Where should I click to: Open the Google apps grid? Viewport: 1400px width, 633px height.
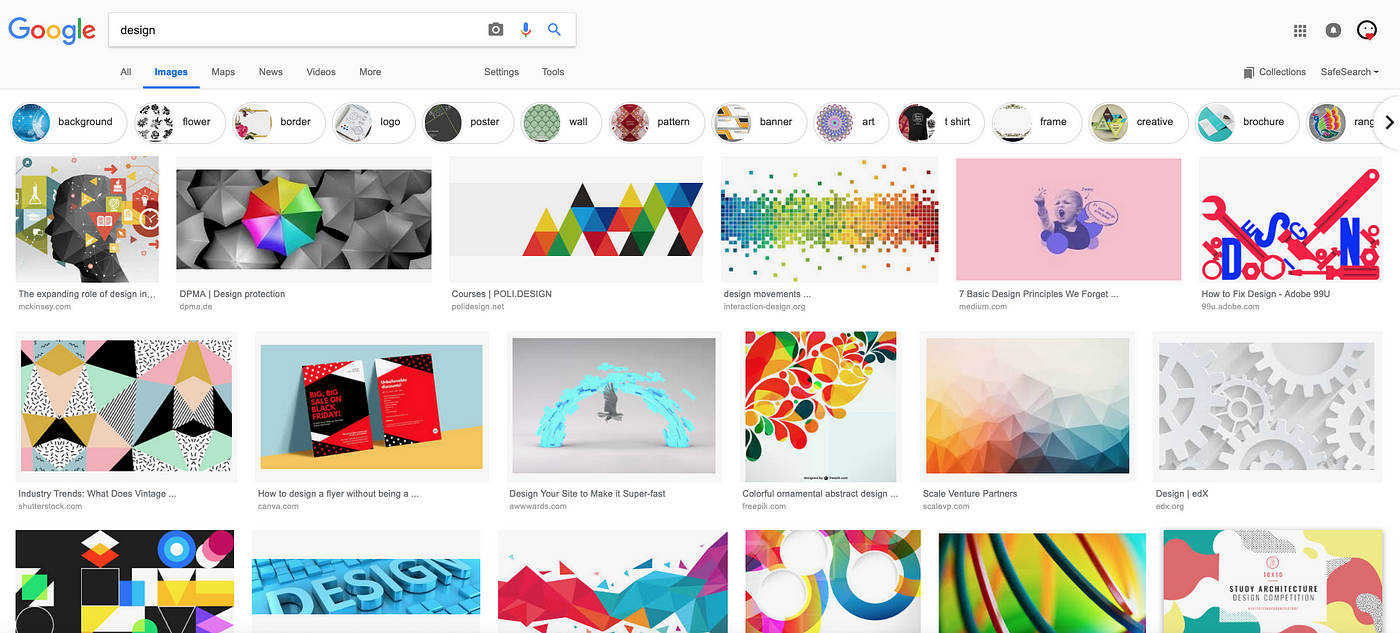1300,31
